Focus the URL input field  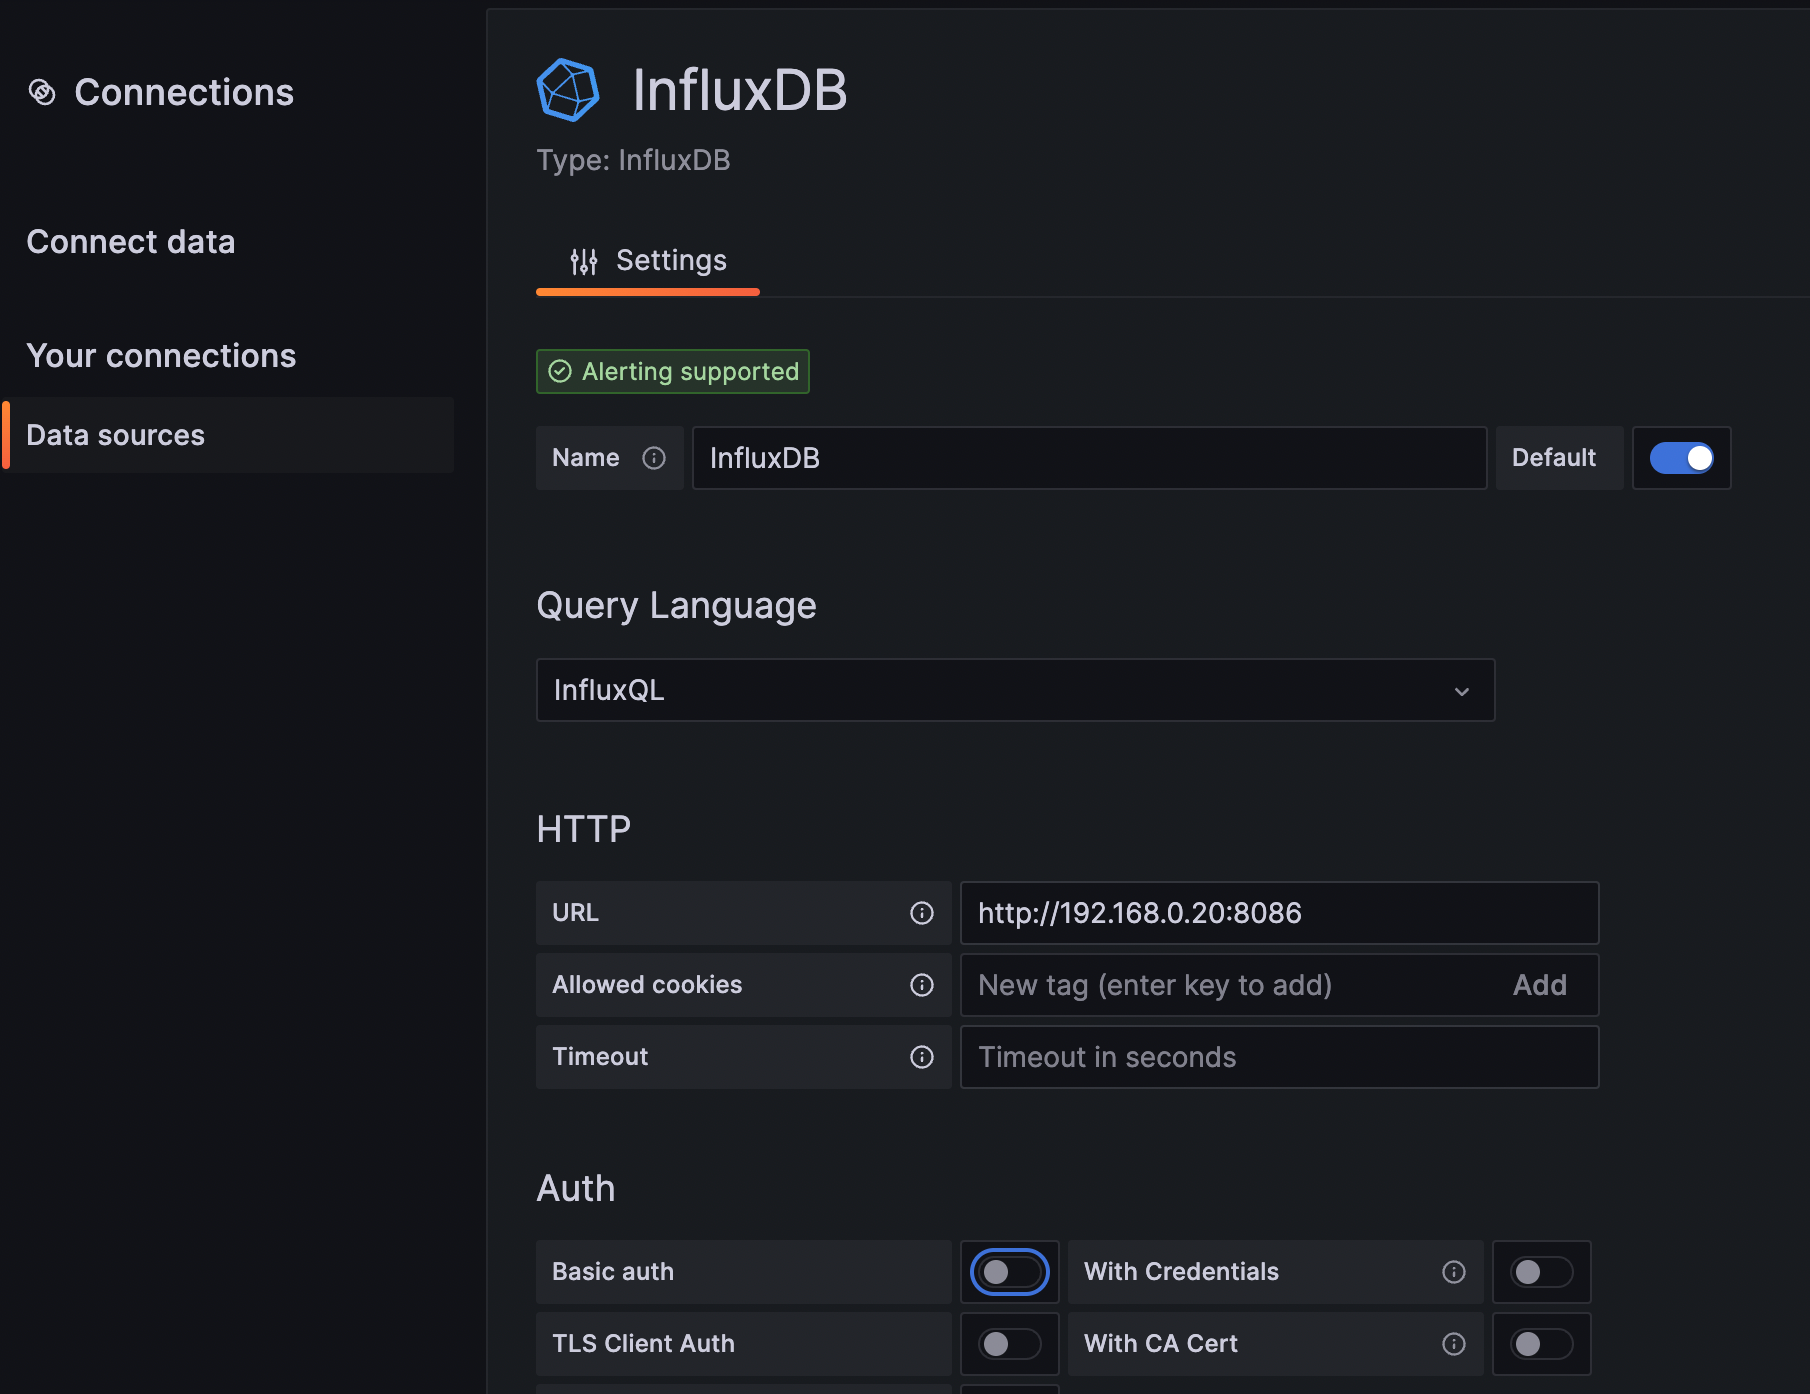(x=1280, y=913)
